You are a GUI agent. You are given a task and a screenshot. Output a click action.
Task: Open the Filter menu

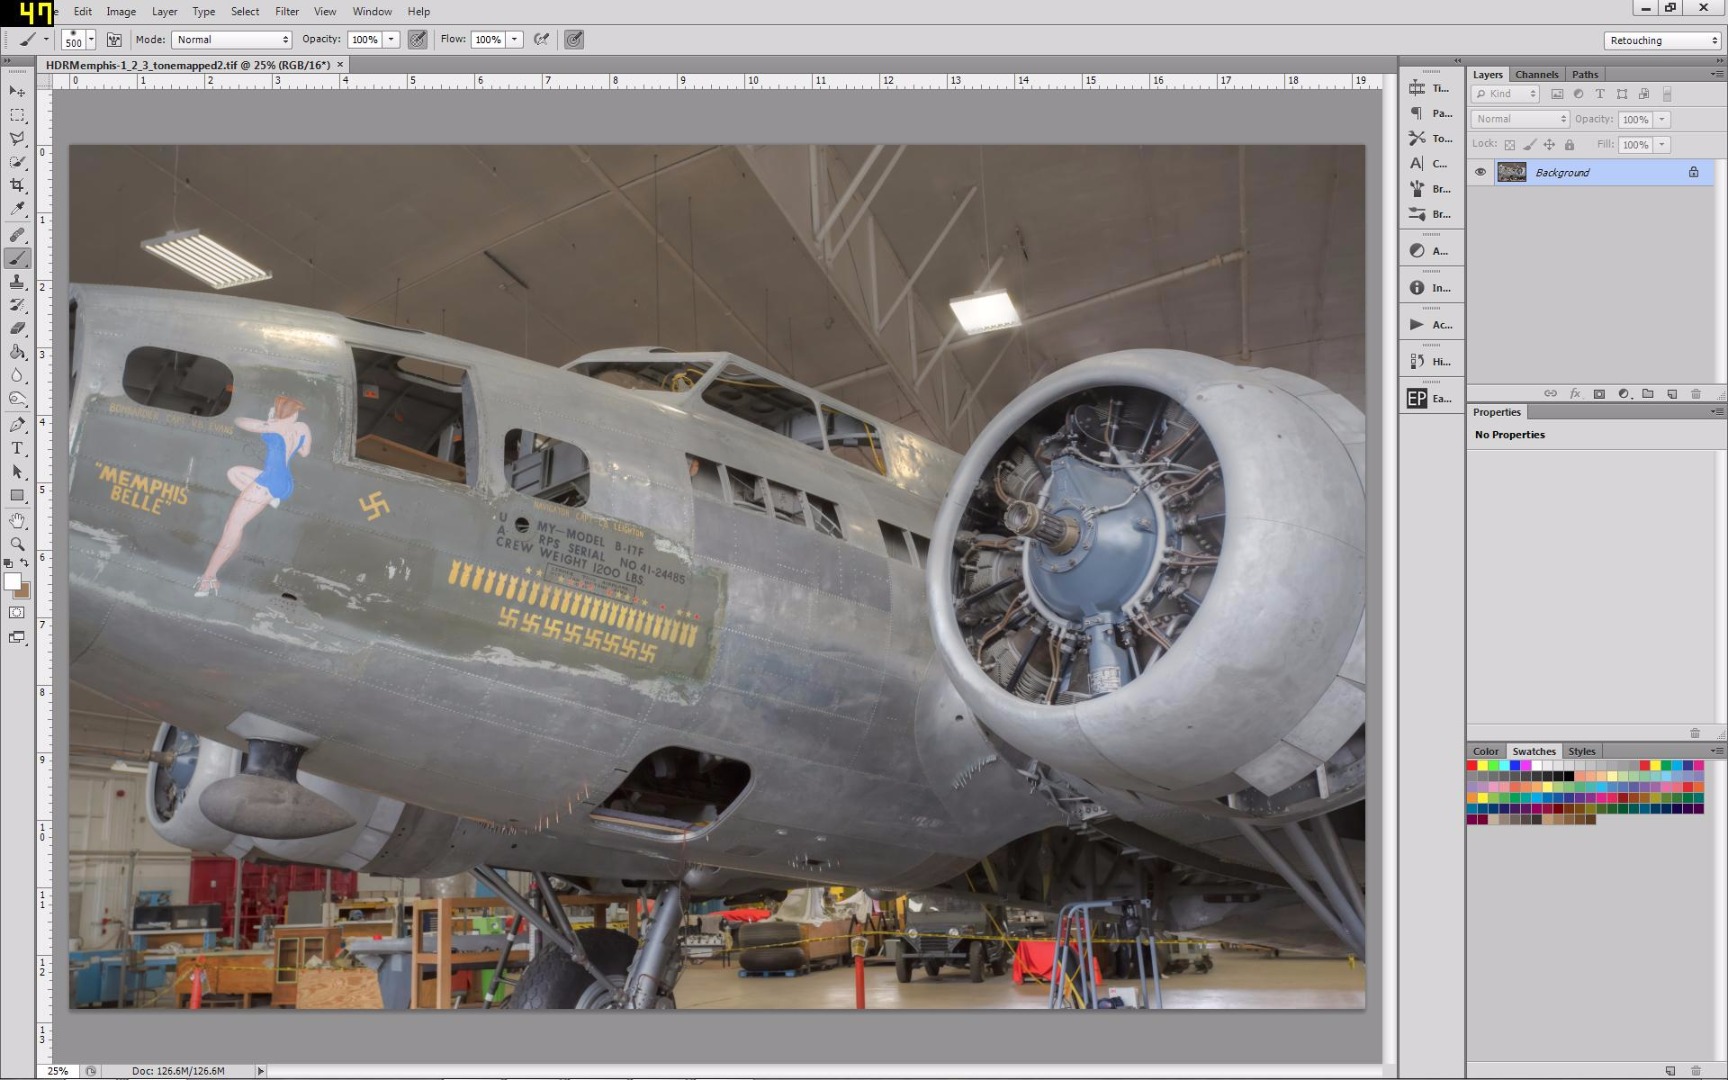tap(286, 11)
